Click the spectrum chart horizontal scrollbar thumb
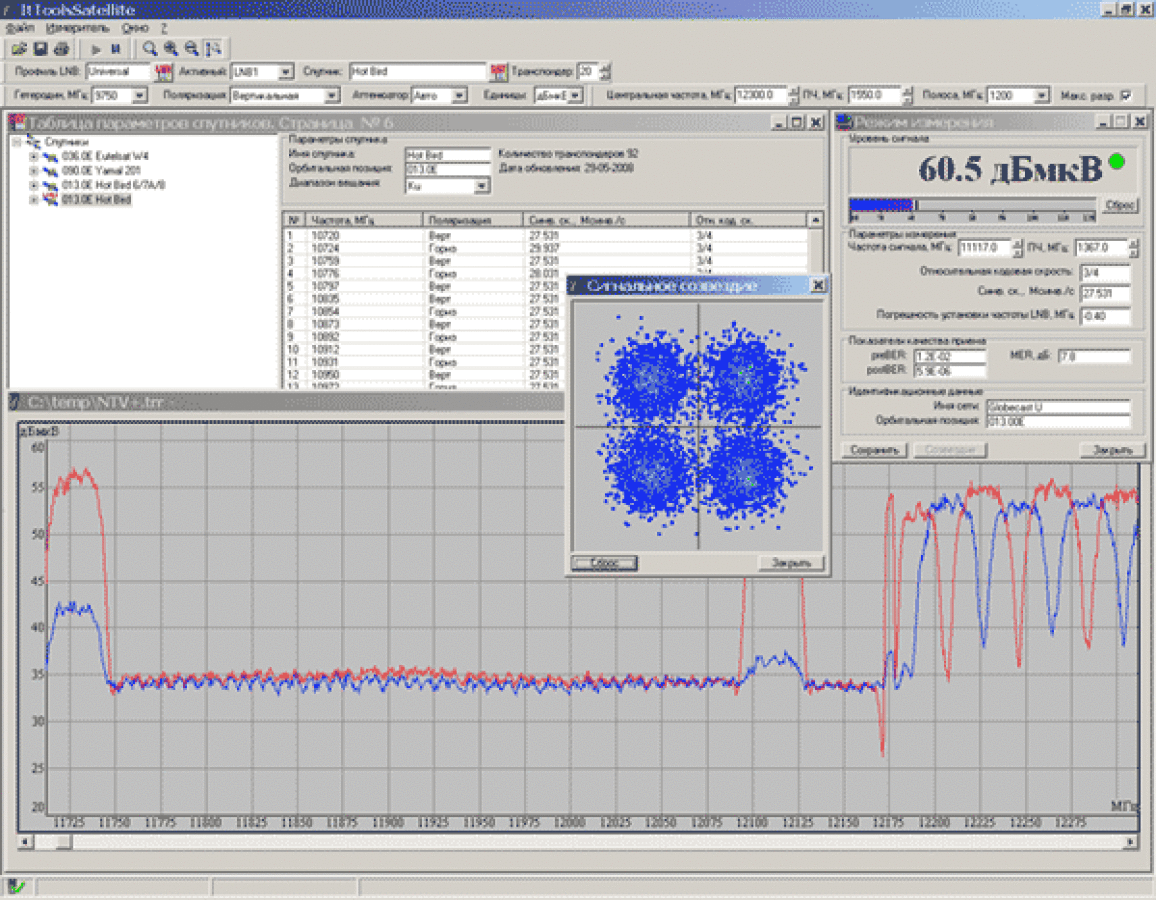 [63, 842]
